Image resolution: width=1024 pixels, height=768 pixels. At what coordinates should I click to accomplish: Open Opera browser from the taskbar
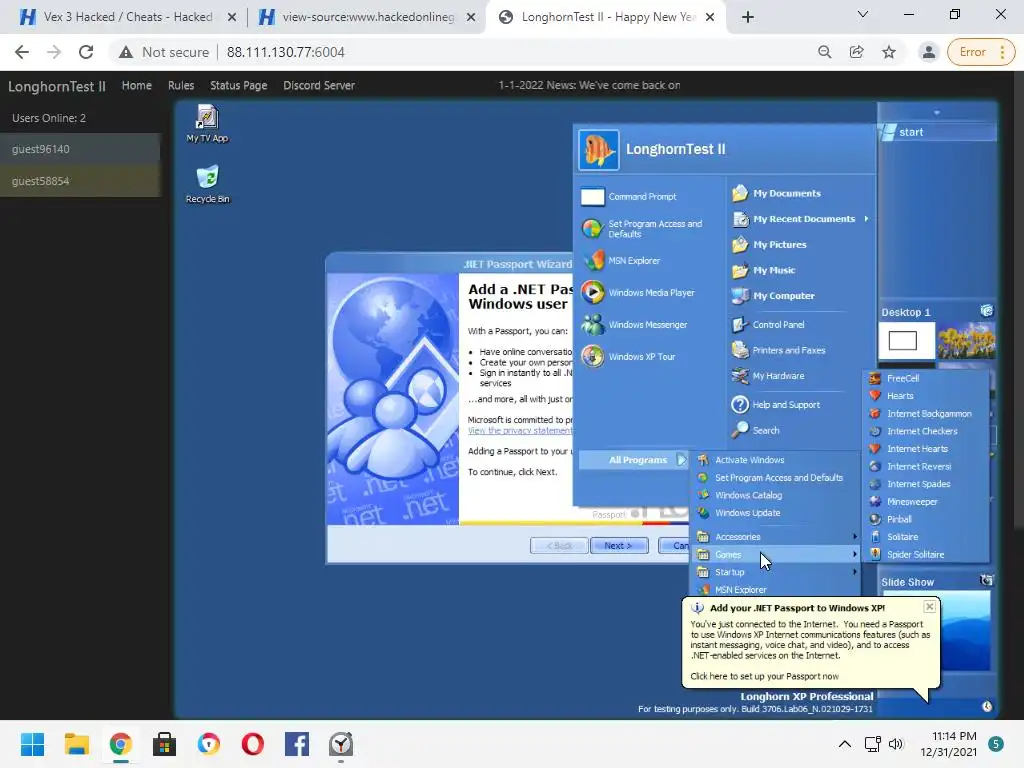point(253,744)
